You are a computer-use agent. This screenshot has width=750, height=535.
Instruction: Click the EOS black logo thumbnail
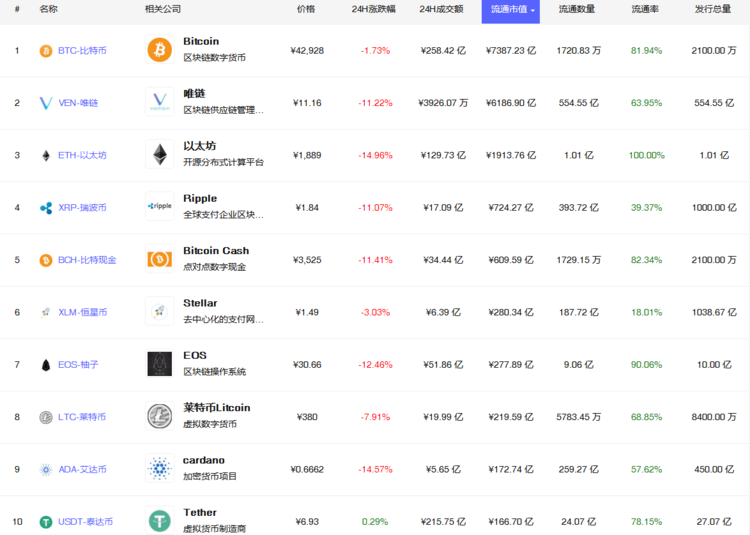[159, 364]
